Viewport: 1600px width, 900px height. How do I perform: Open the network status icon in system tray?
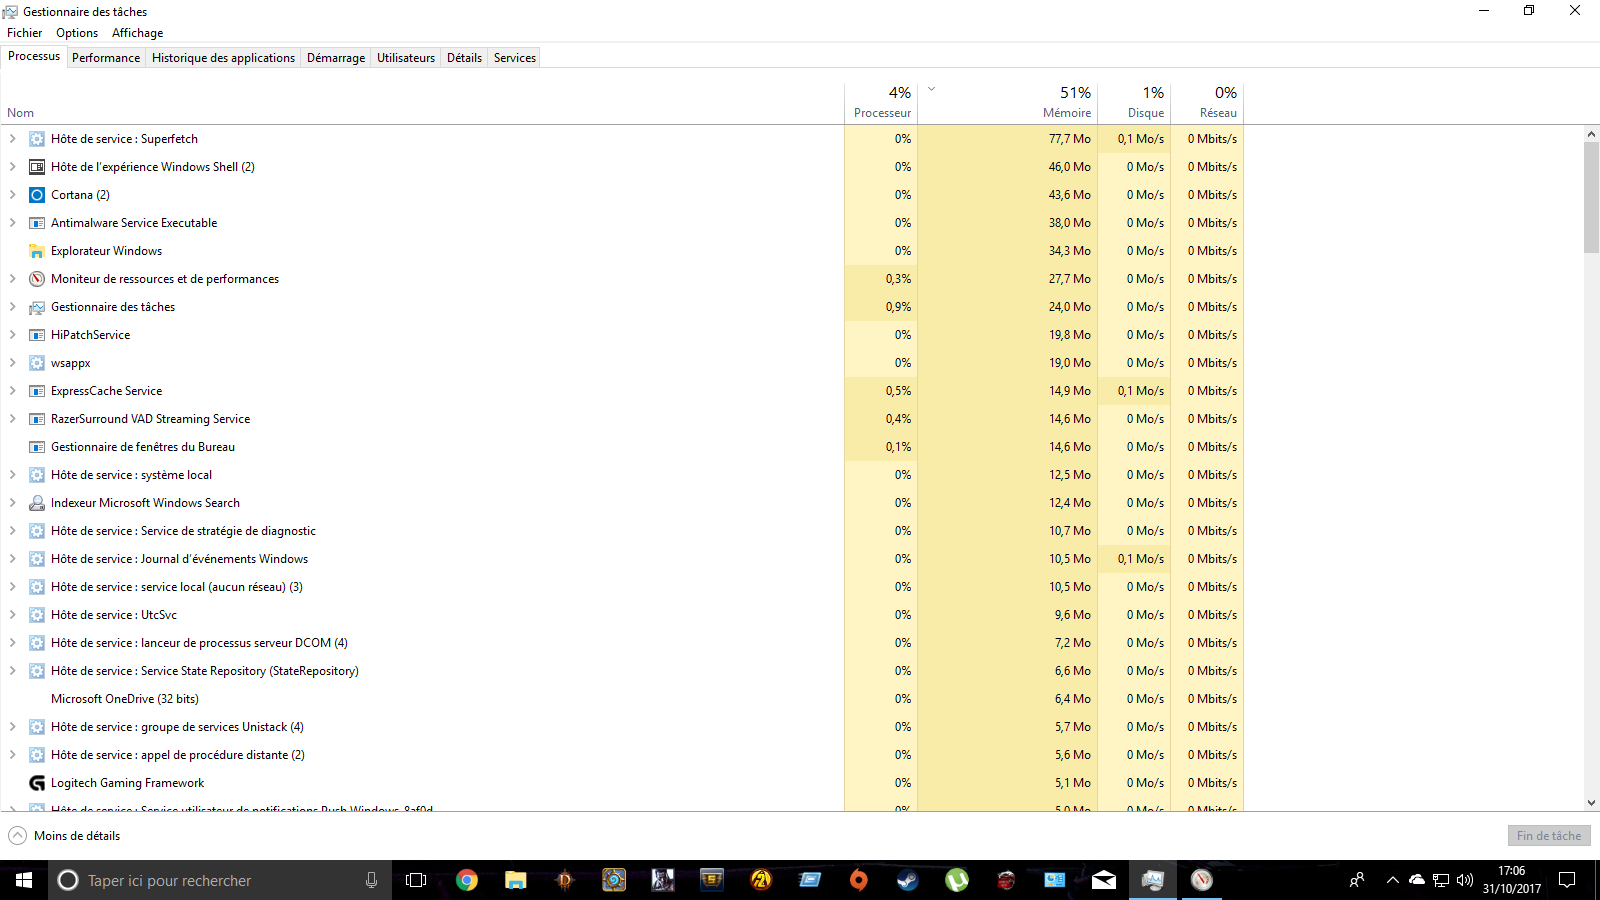click(x=1441, y=880)
